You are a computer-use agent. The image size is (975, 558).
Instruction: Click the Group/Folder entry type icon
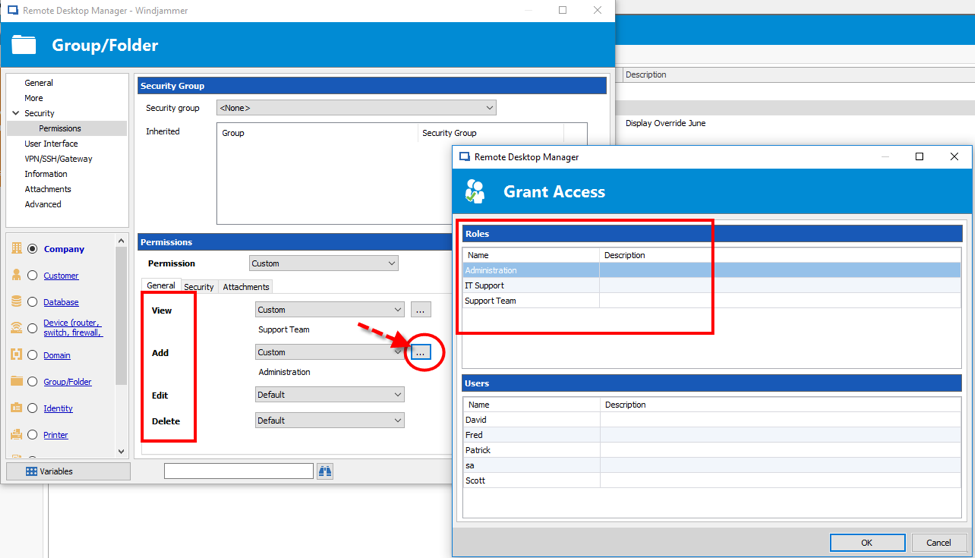(16, 381)
